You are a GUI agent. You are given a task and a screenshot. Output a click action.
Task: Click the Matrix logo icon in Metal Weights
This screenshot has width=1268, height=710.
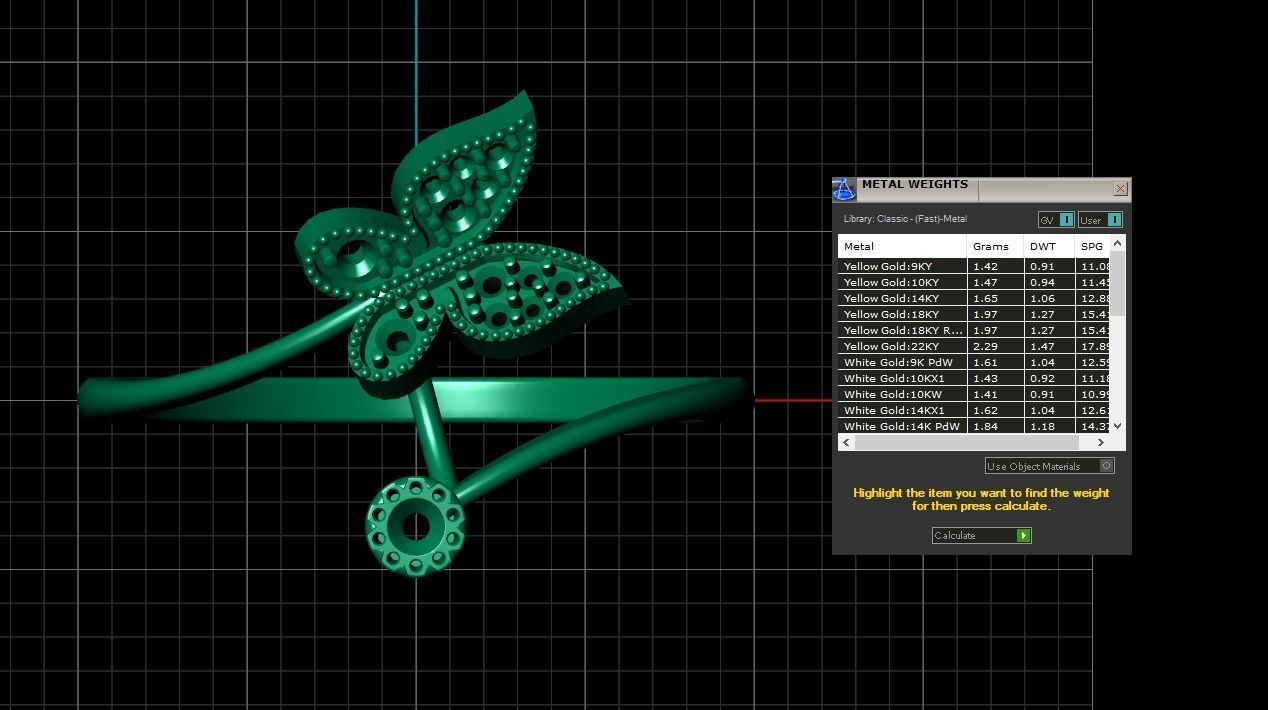pyautogui.click(x=844, y=189)
